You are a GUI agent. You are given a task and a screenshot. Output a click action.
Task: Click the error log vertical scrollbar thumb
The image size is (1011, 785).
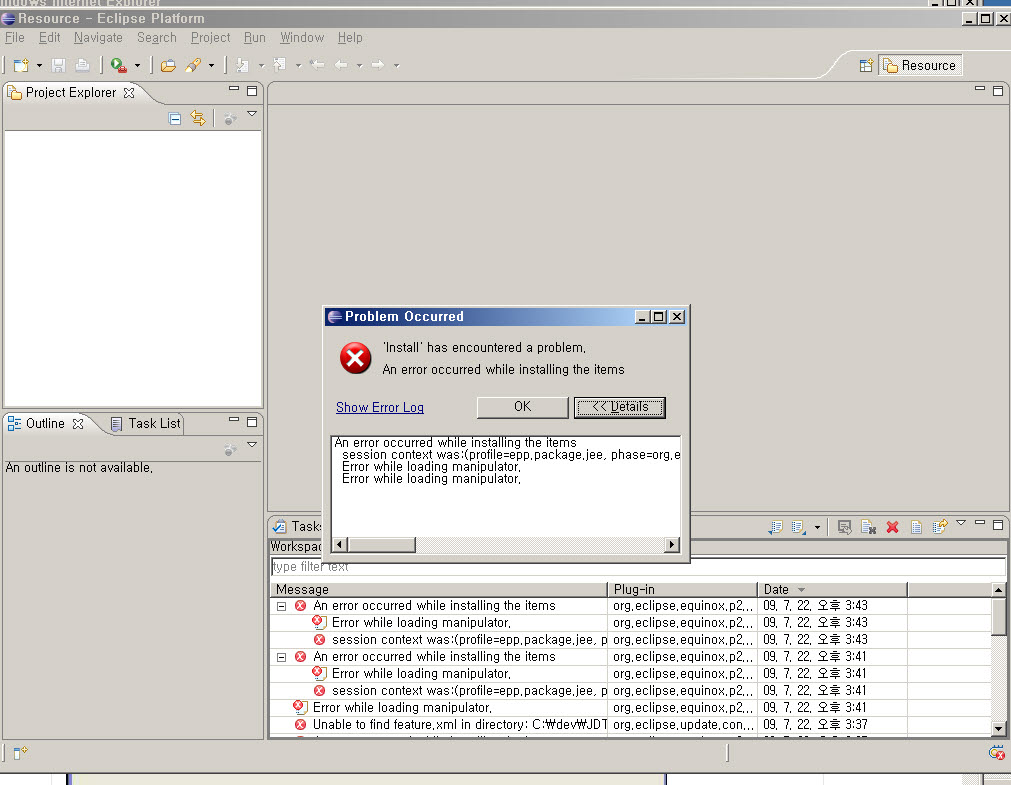tap(998, 617)
